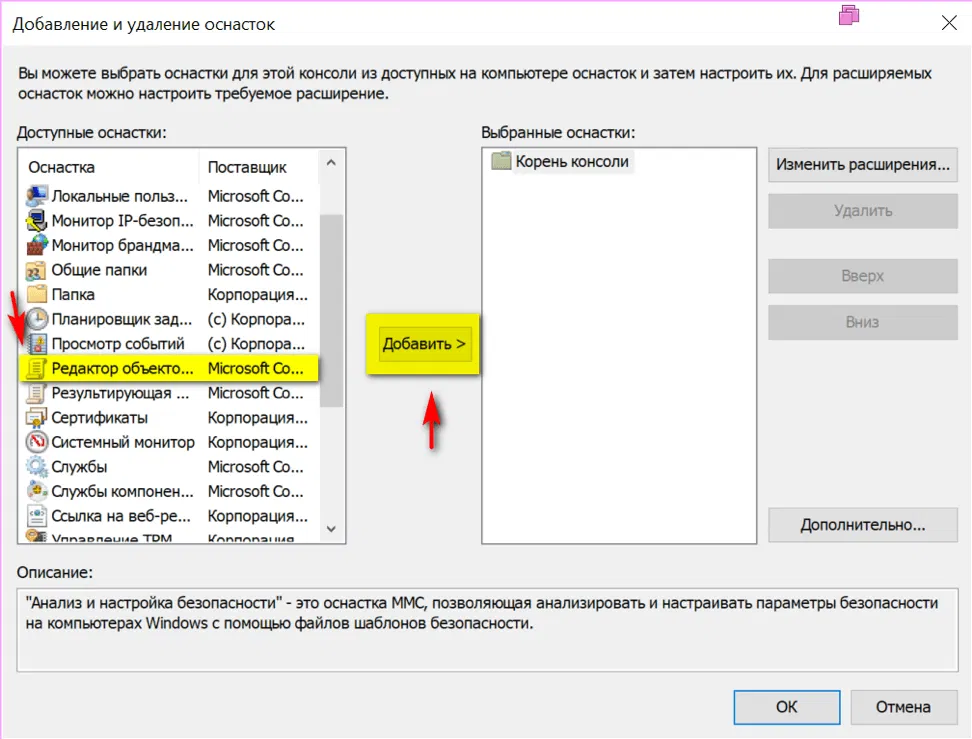Select Просмотр событий entry name
The image size is (972, 739).
tap(118, 343)
